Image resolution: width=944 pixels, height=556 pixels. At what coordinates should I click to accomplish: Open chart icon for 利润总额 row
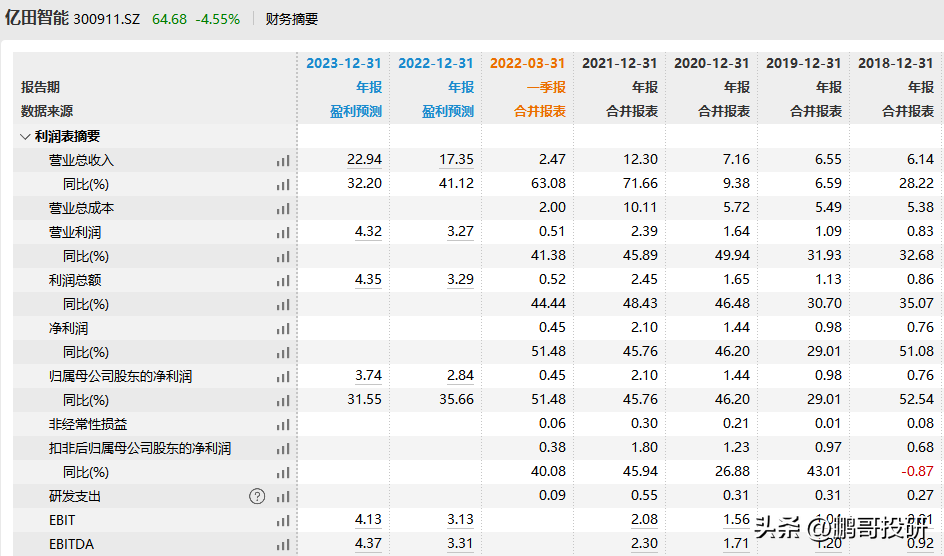pyautogui.click(x=283, y=281)
